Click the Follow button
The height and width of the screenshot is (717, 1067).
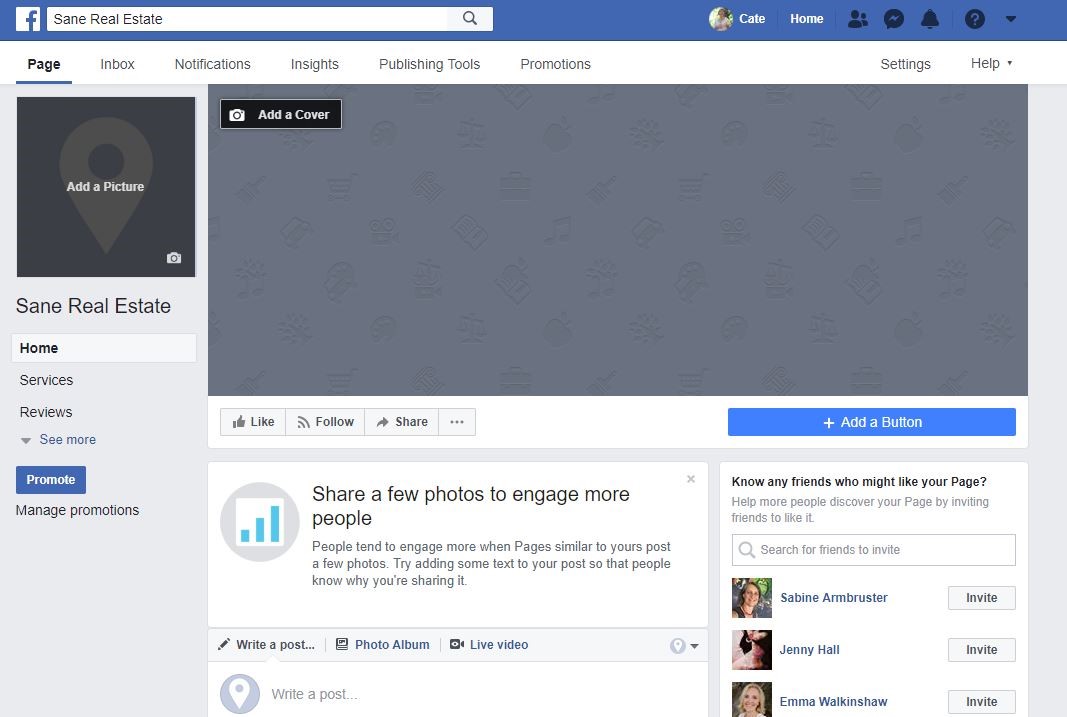point(325,422)
